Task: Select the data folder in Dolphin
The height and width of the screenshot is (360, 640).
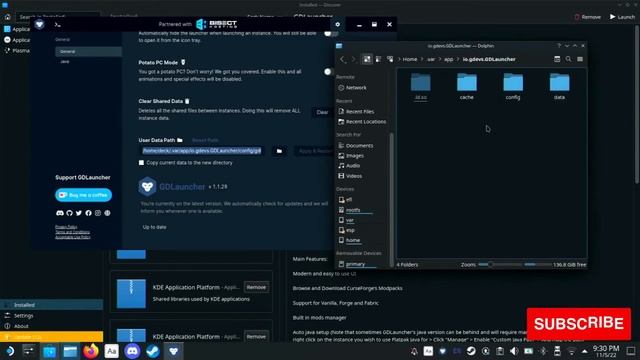Action: [x=559, y=86]
